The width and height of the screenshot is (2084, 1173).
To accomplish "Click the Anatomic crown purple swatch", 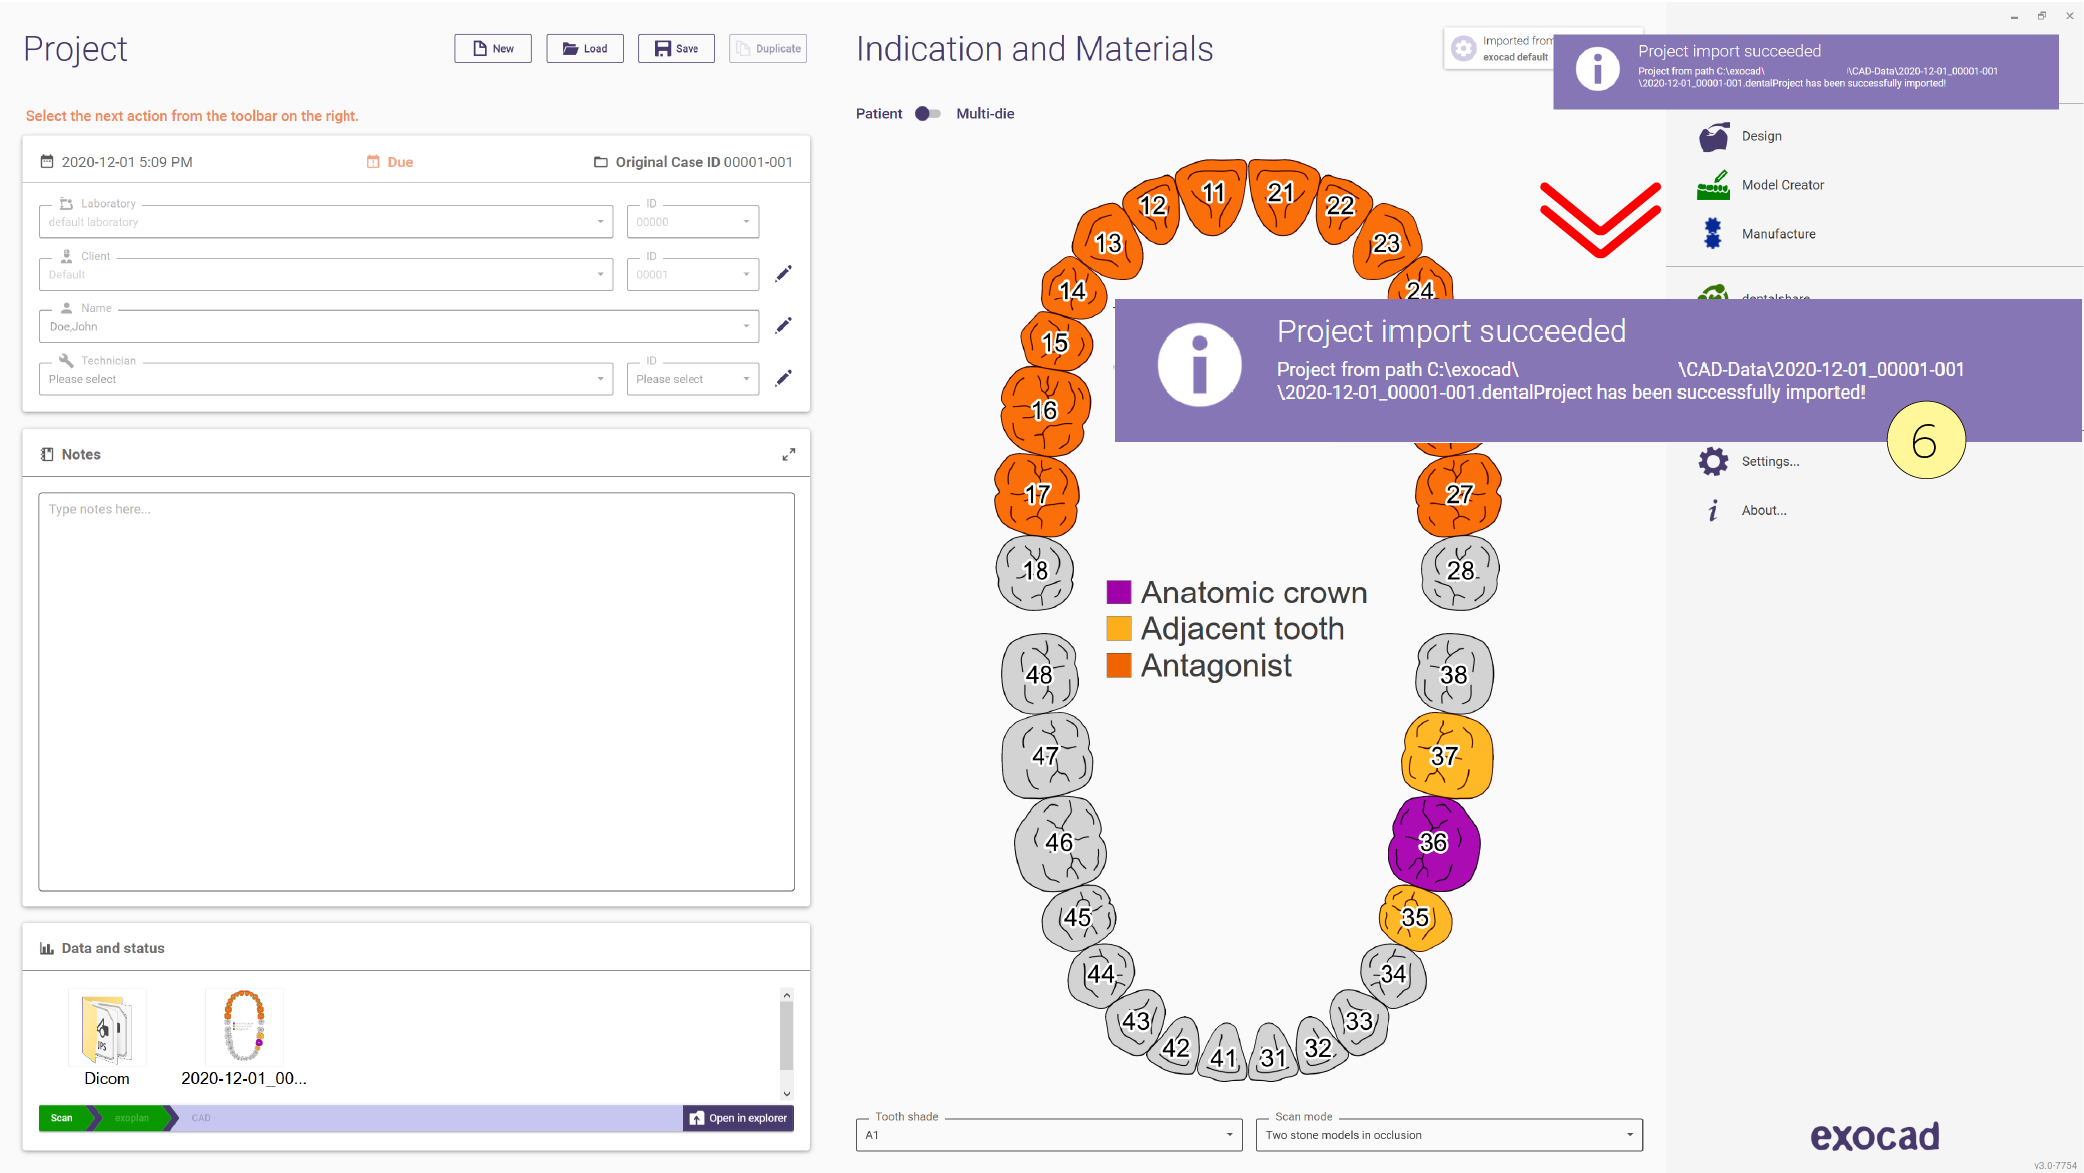I will tap(1119, 592).
